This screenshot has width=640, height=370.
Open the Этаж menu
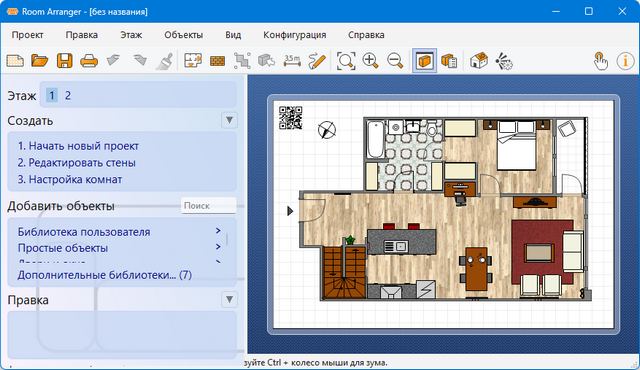click(131, 35)
